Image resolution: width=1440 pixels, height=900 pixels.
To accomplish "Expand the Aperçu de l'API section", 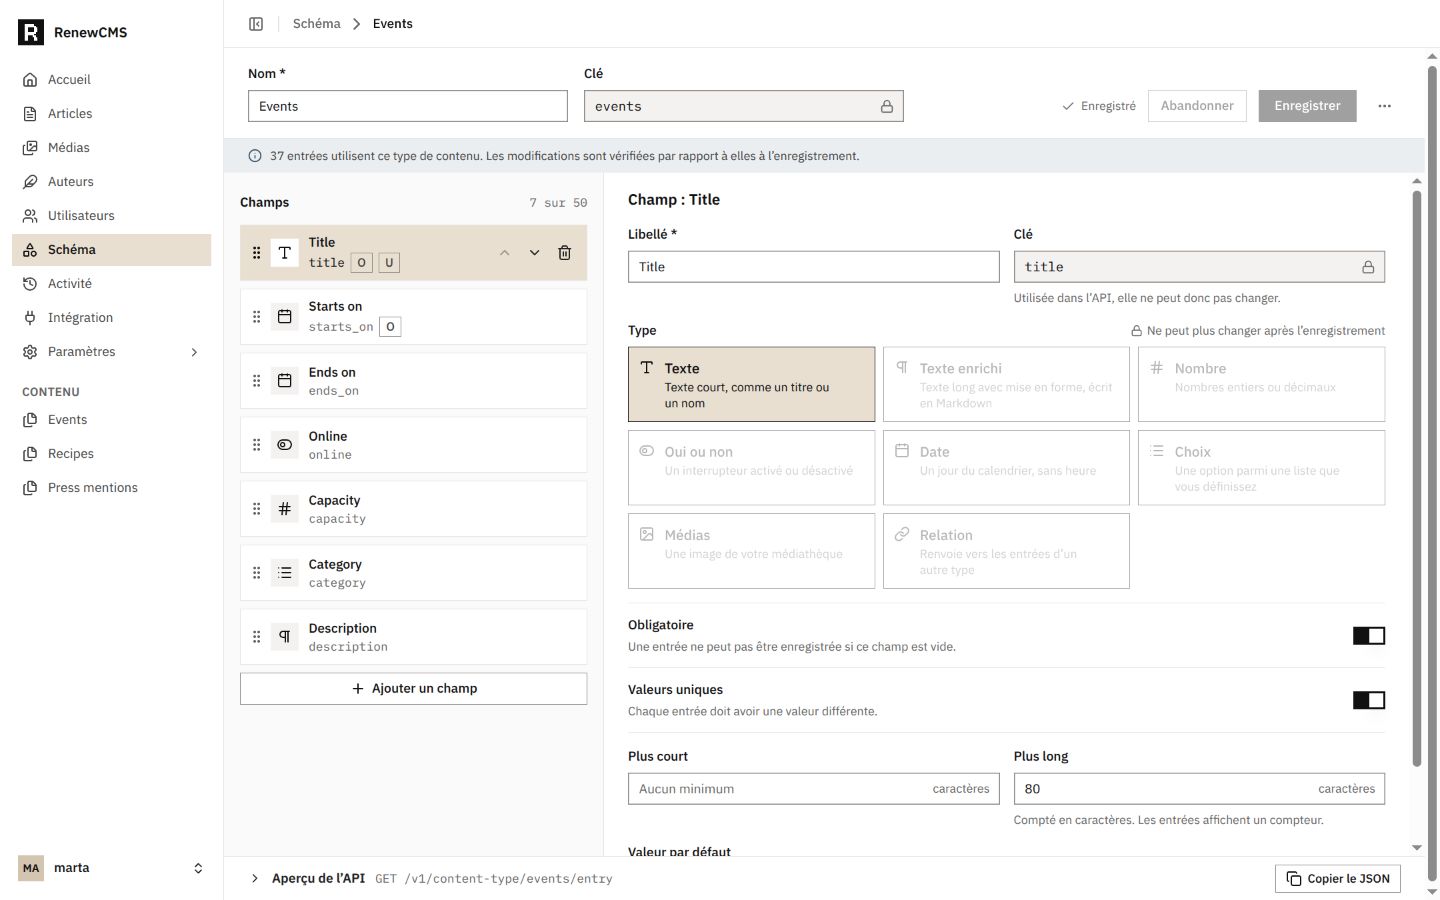I will coord(254,879).
